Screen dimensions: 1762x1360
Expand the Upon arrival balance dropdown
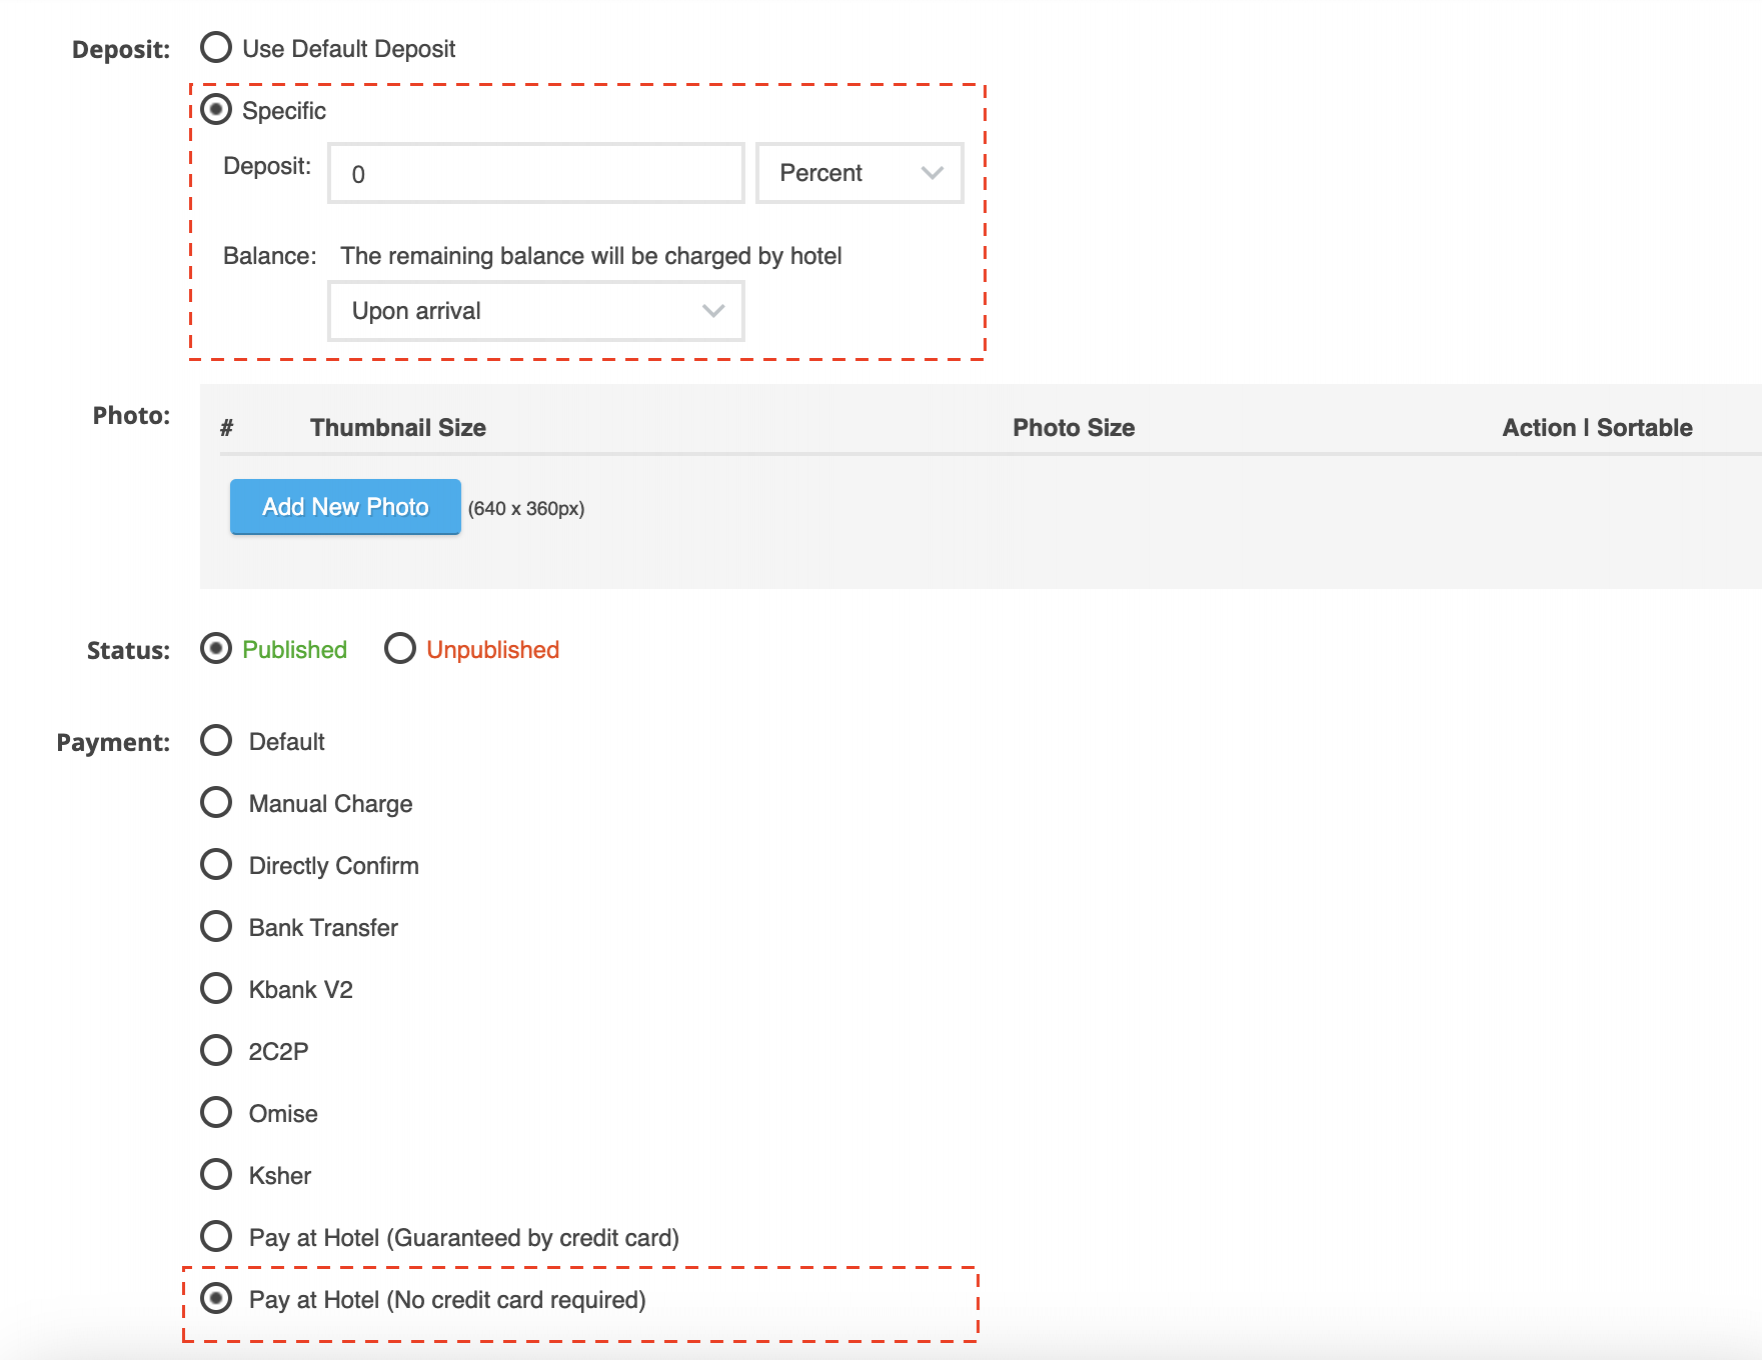point(535,311)
